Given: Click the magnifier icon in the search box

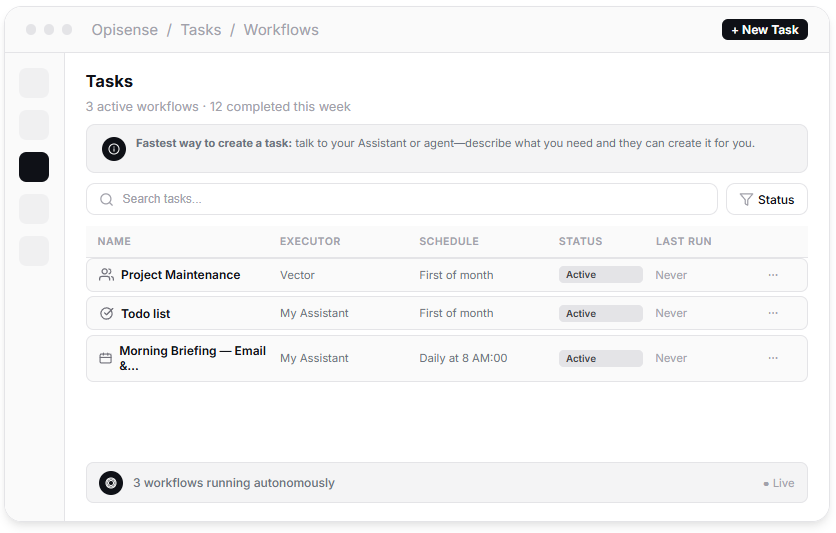Looking at the screenshot, I should click(x=107, y=200).
